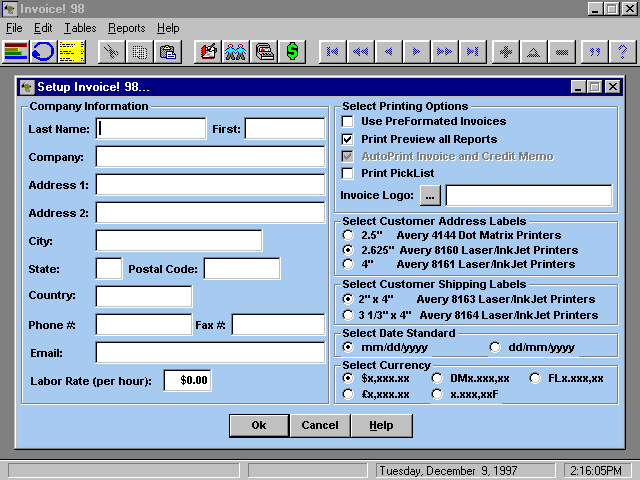Screen dimensions: 640x480
Task: Toggle the Print PickList checkbox
Action: click(348, 173)
